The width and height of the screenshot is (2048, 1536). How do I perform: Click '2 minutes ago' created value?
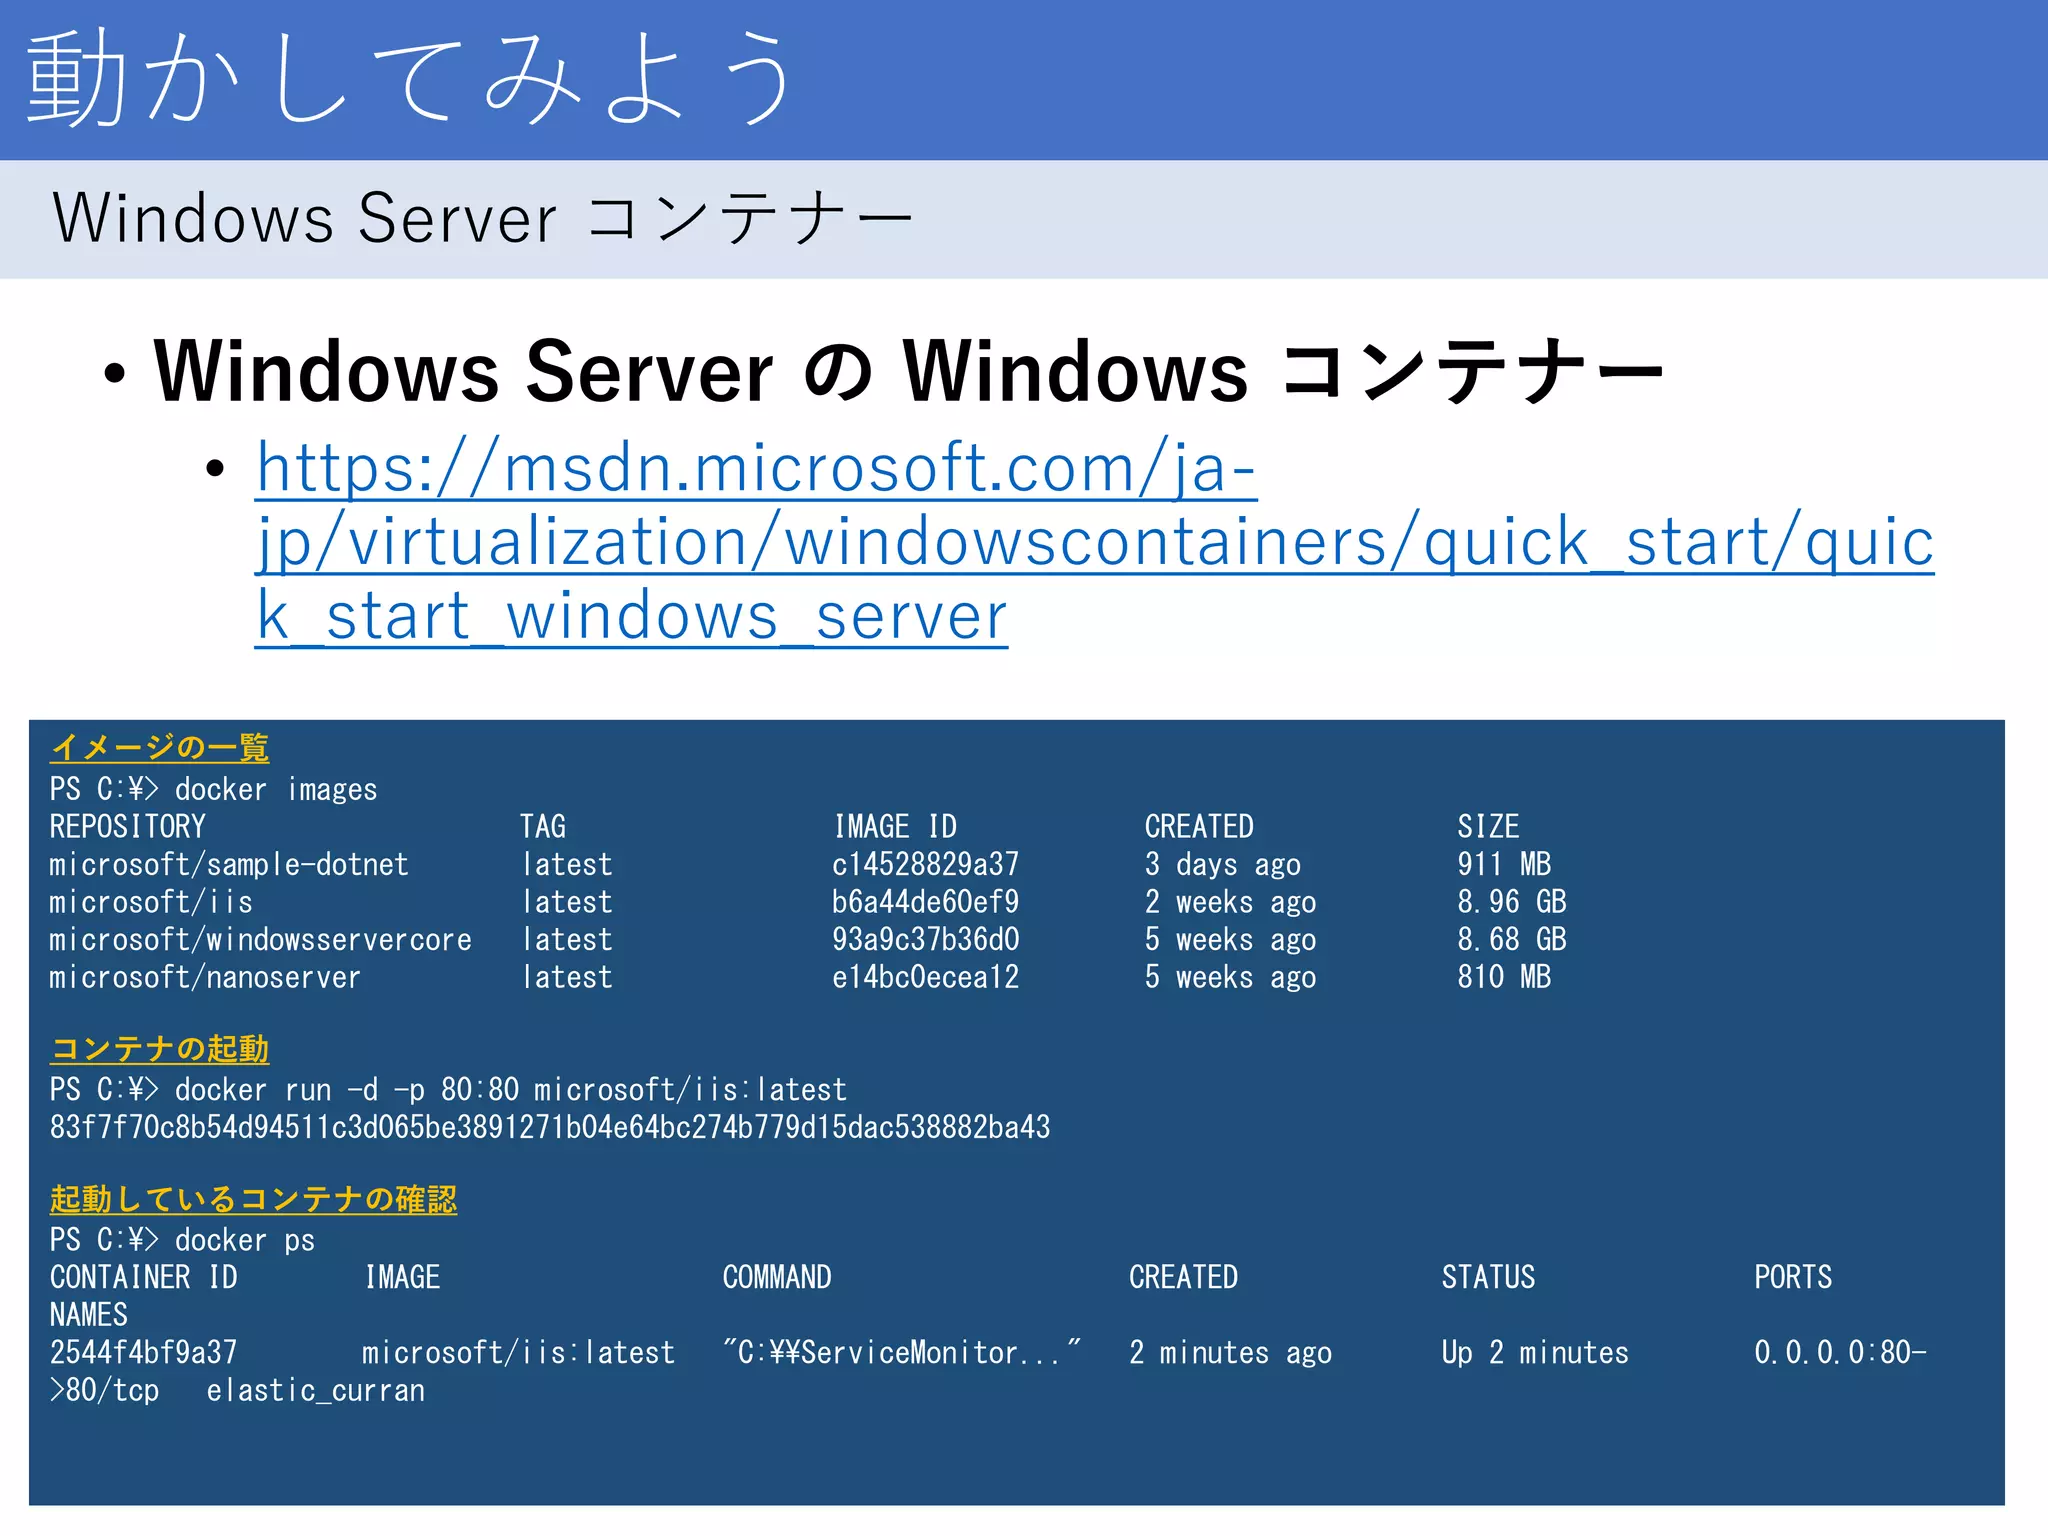click(1231, 1352)
